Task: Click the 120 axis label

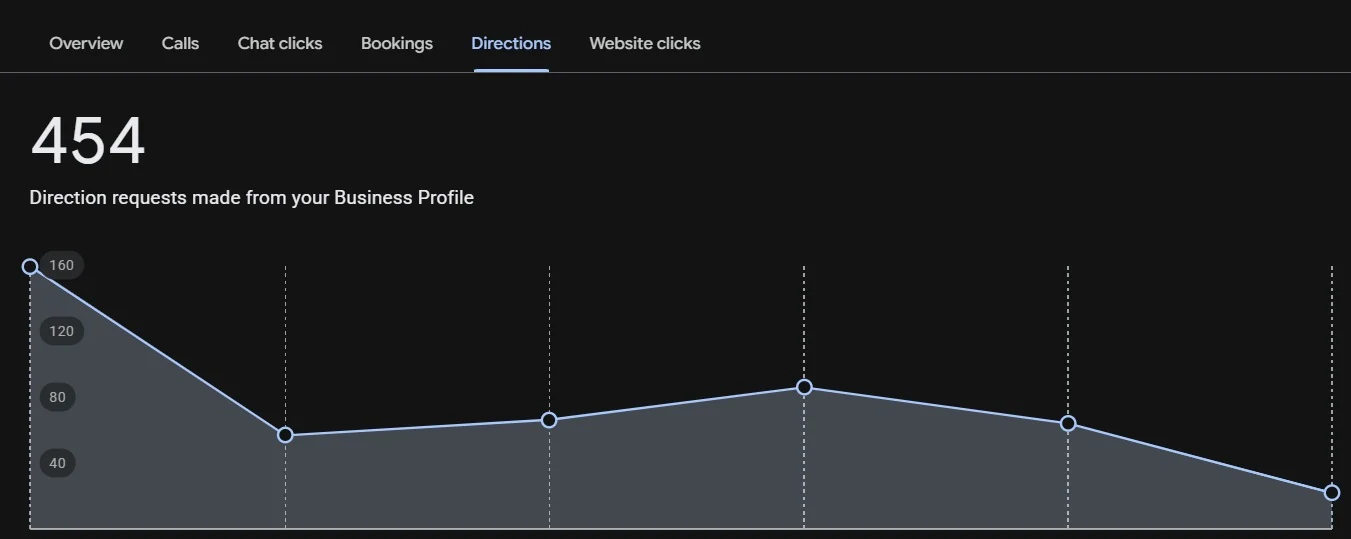Action: [x=61, y=331]
